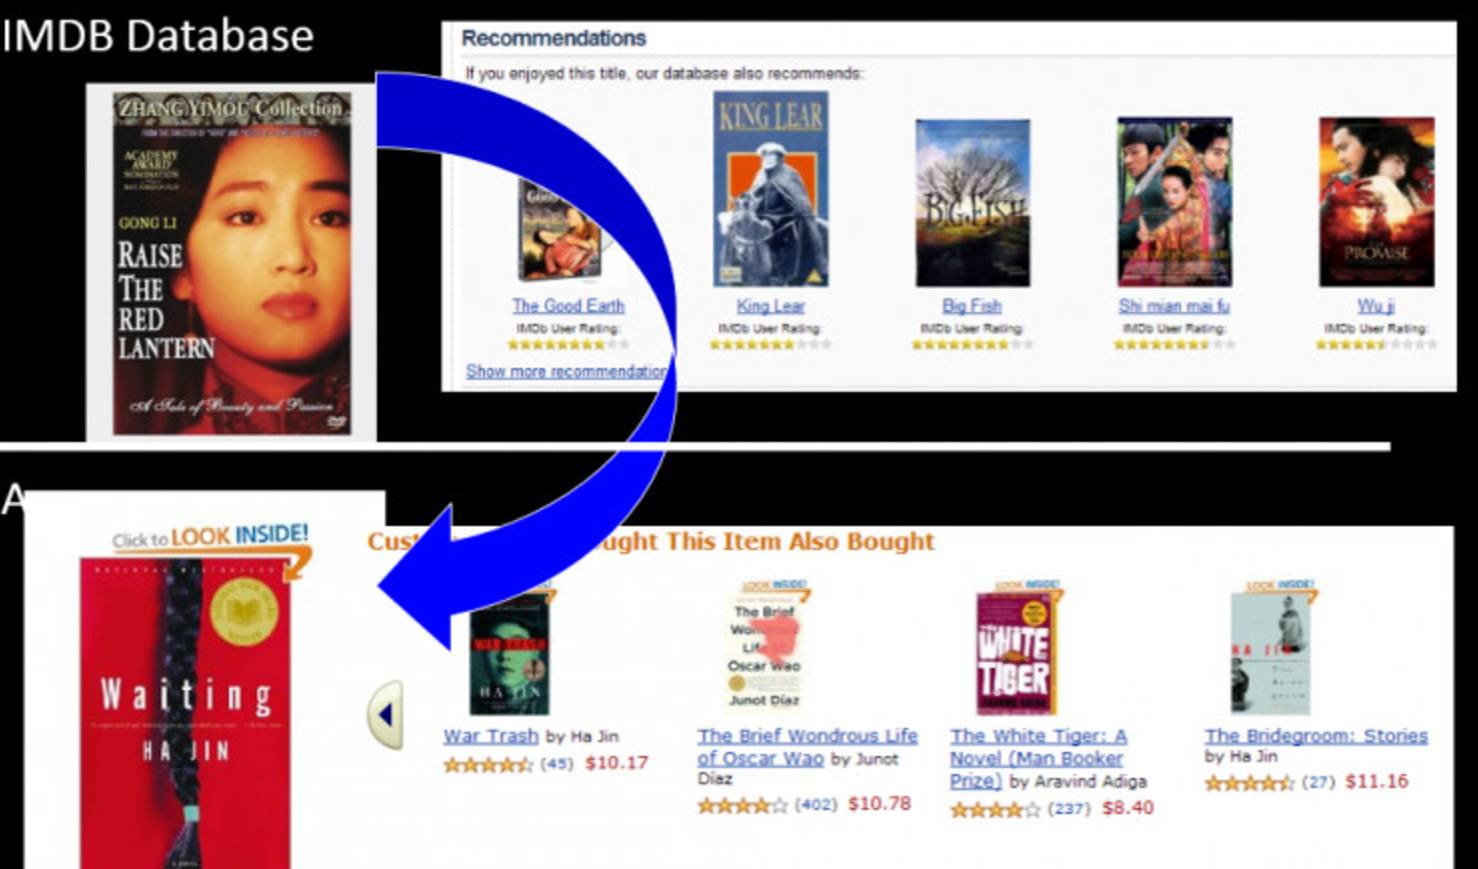Click the Waiting book cover by Ha Jin
The height and width of the screenshot is (869, 1478).
[x=185, y=712]
